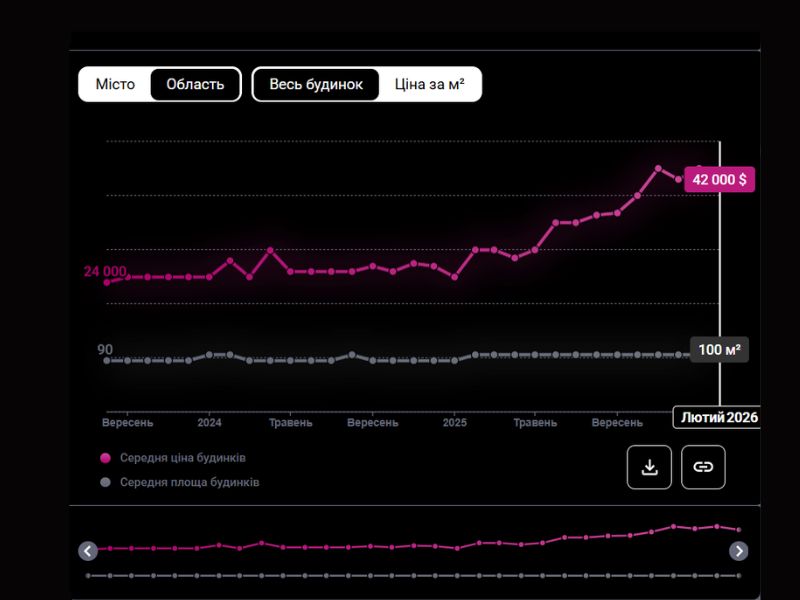Click the gray legend dot for average area
Viewport: 800px width, 600px height.
[106, 482]
